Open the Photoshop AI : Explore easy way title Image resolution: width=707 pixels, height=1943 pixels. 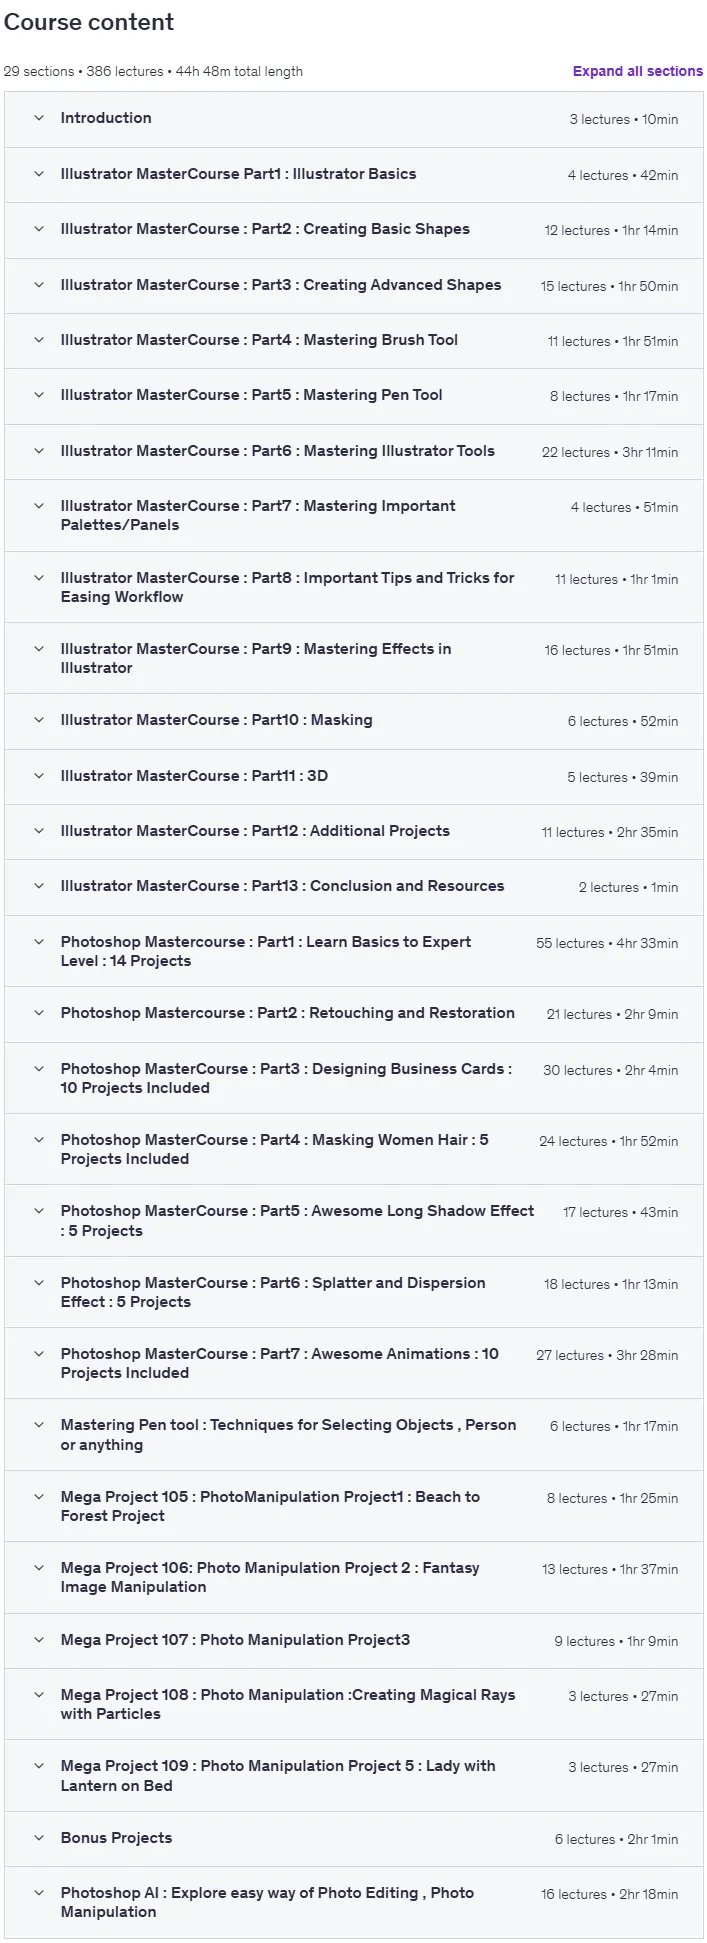(x=267, y=1902)
